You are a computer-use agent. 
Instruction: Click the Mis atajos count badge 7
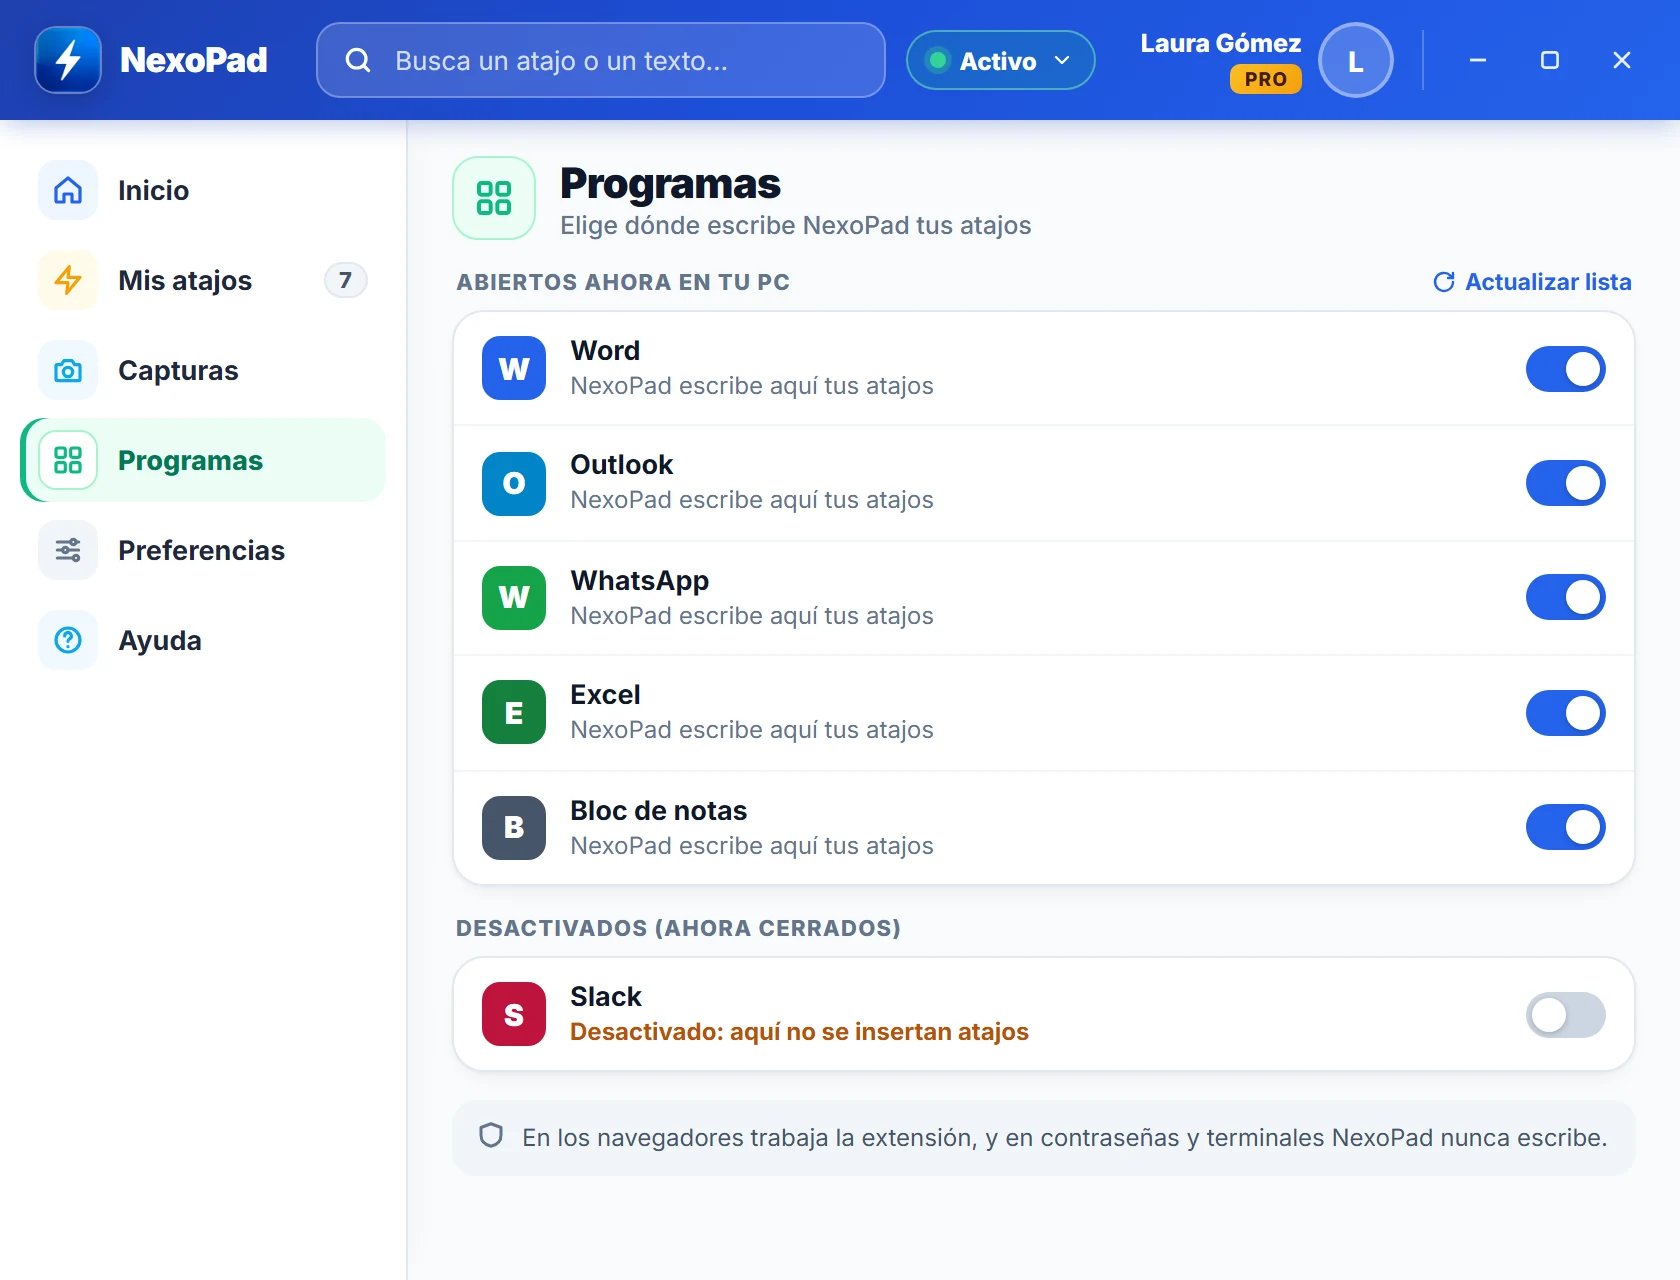(345, 280)
